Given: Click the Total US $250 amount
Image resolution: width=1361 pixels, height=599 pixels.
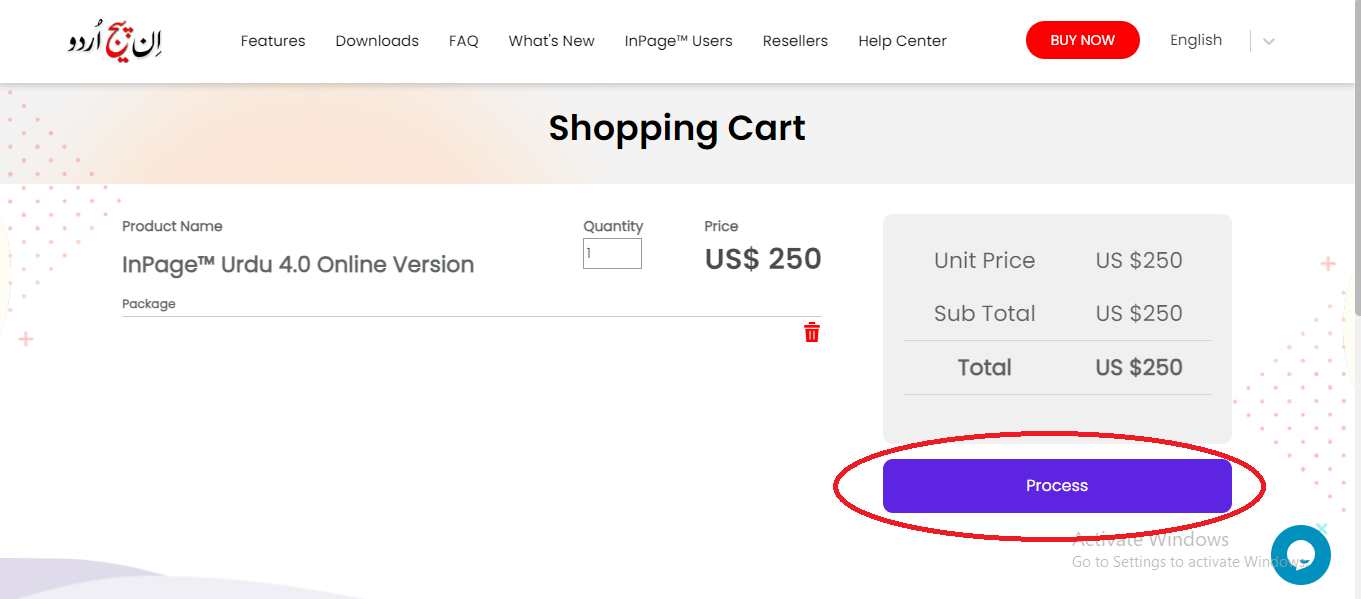Looking at the screenshot, I should point(1139,368).
